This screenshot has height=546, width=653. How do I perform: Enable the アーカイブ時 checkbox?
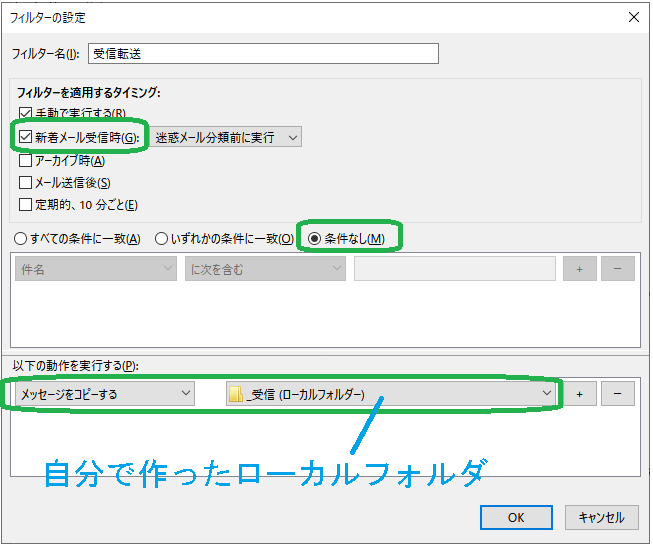(26, 160)
